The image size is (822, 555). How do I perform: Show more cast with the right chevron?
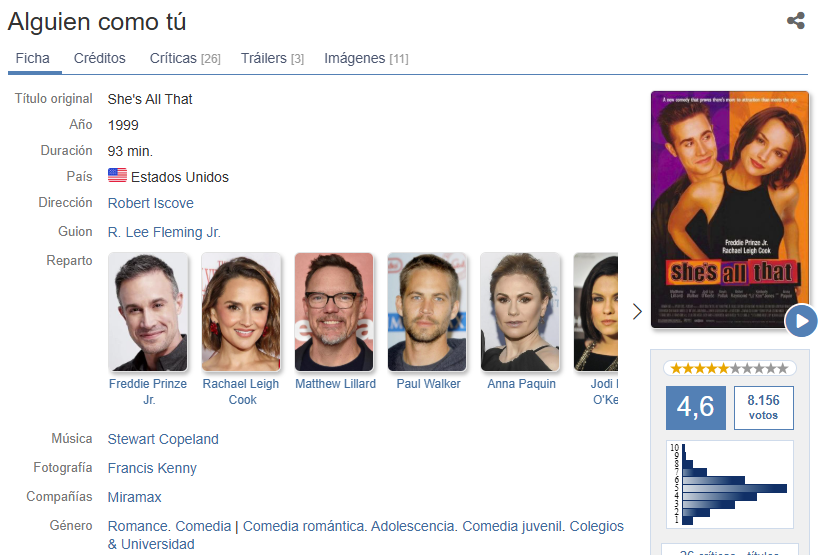coord(637,311)
